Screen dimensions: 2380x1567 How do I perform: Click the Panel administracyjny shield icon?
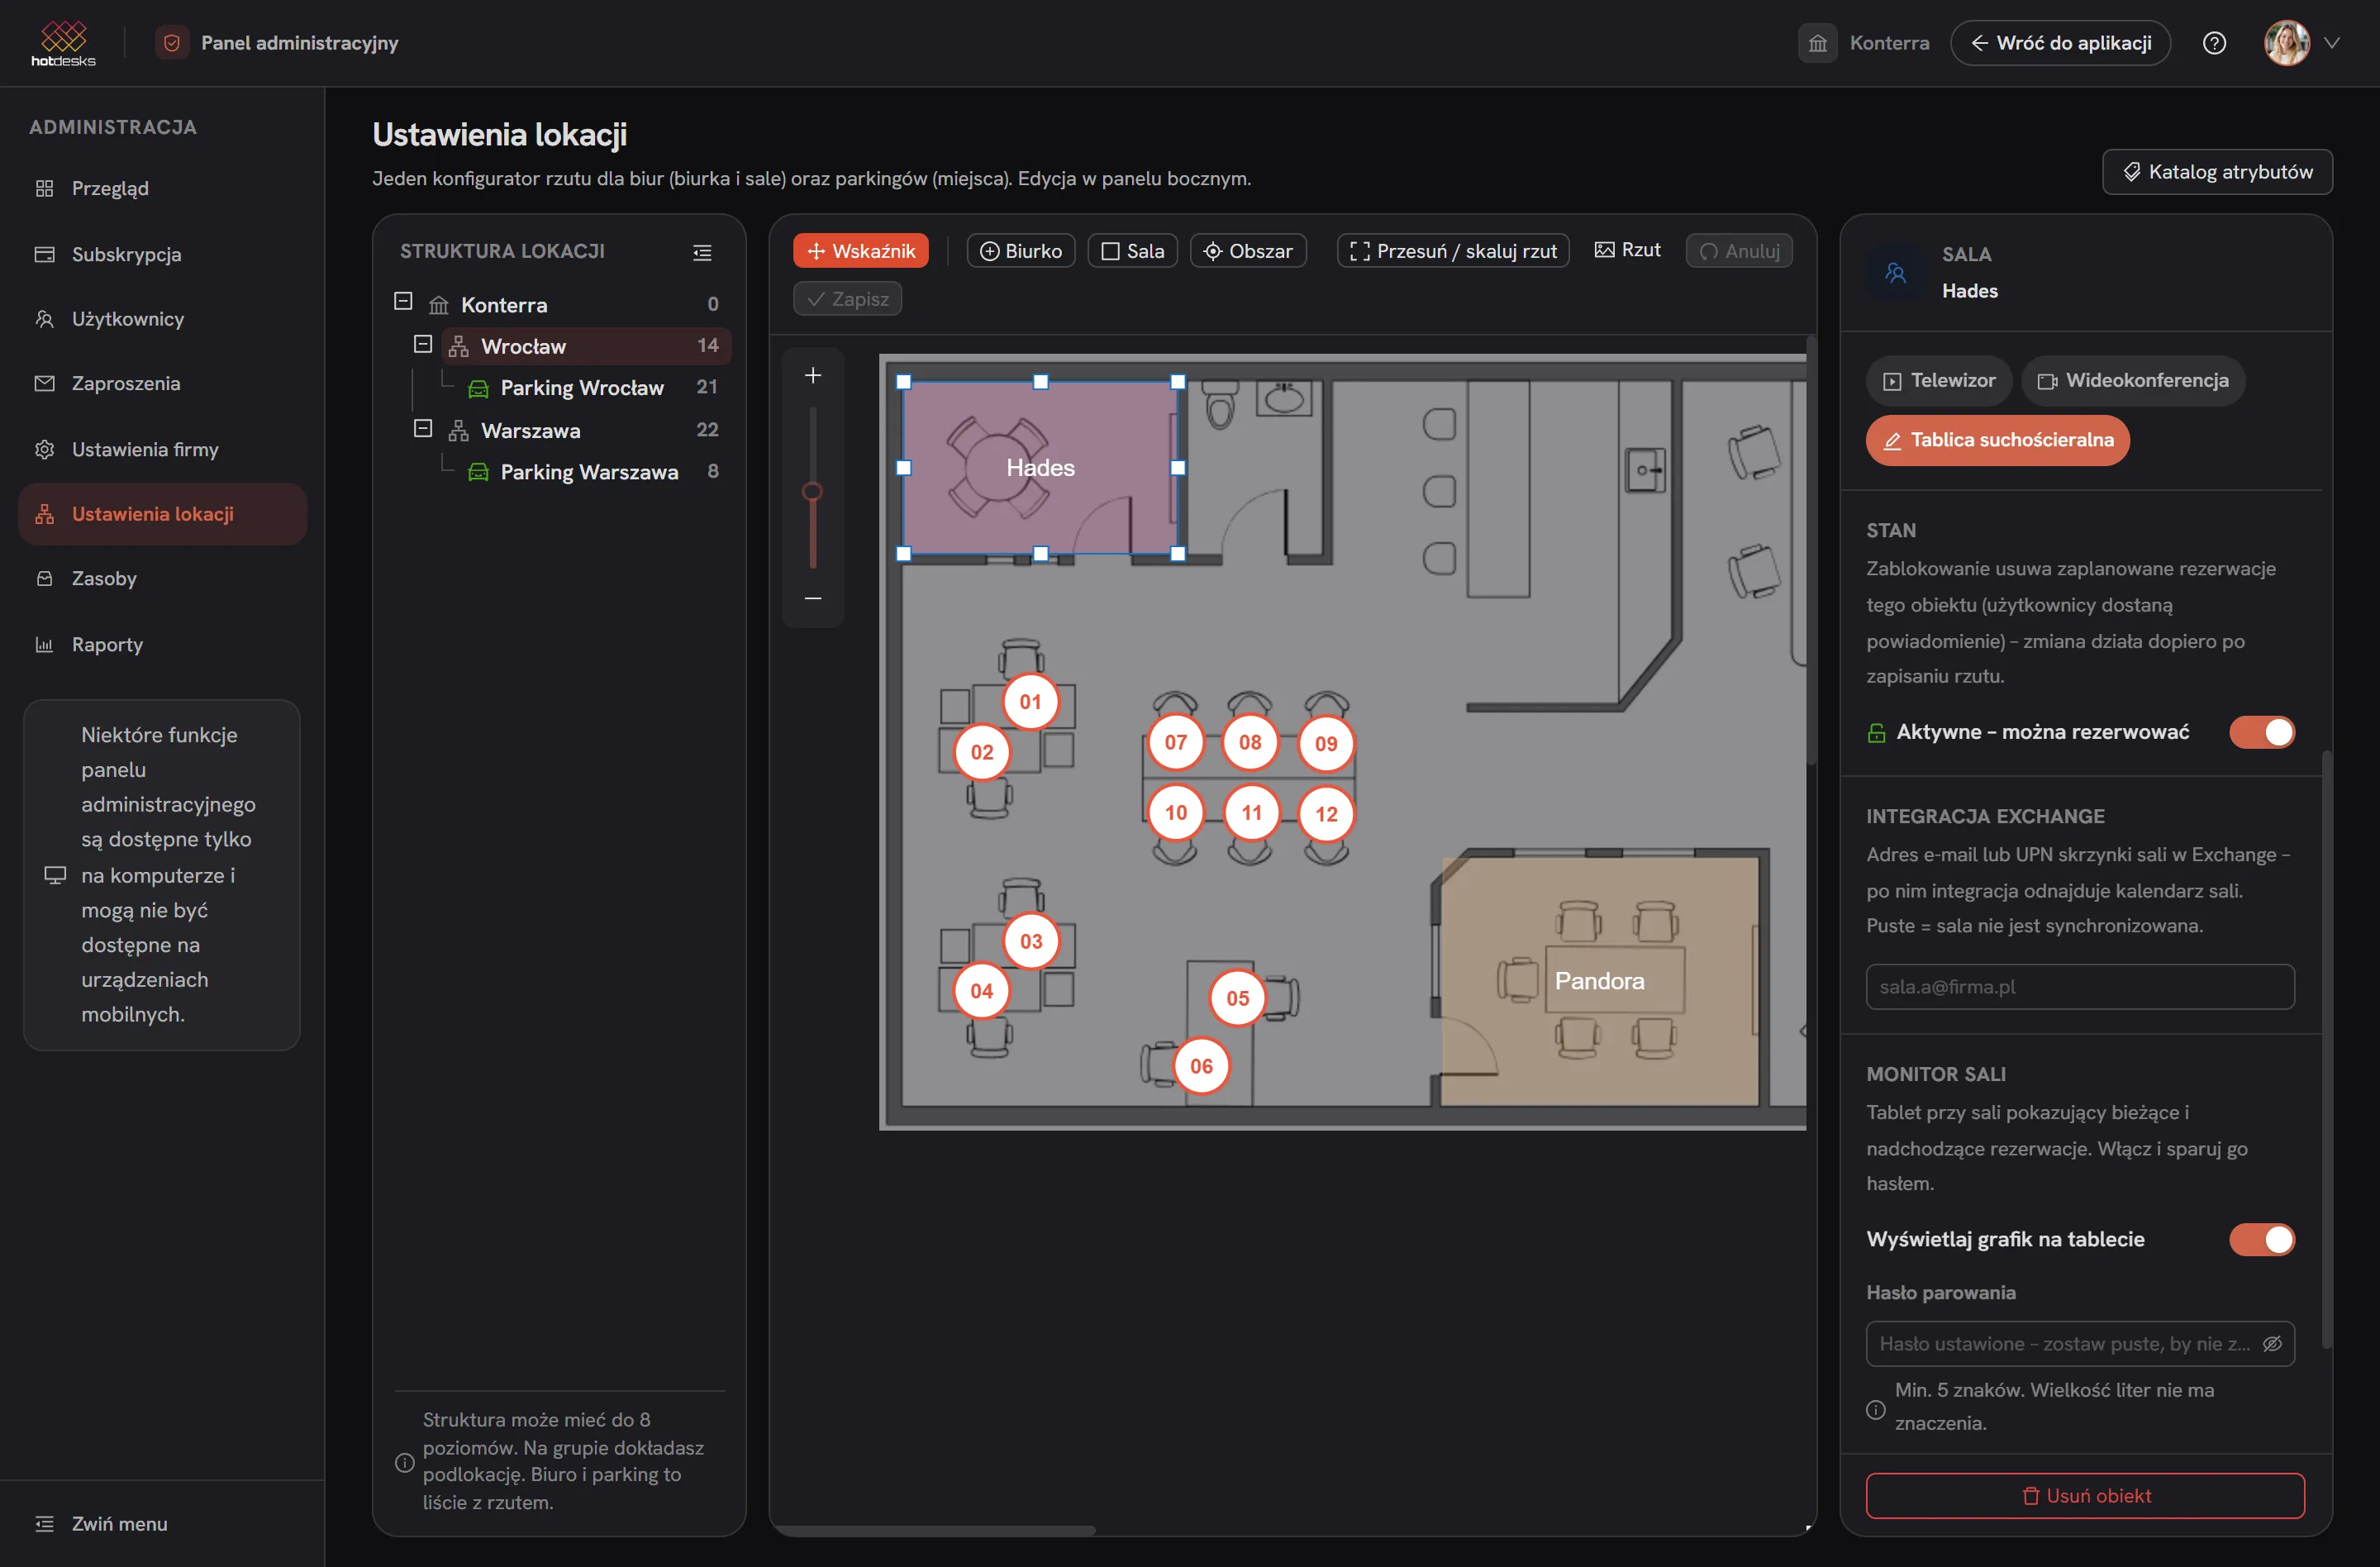pyautogui.click(x=172, y=43)
